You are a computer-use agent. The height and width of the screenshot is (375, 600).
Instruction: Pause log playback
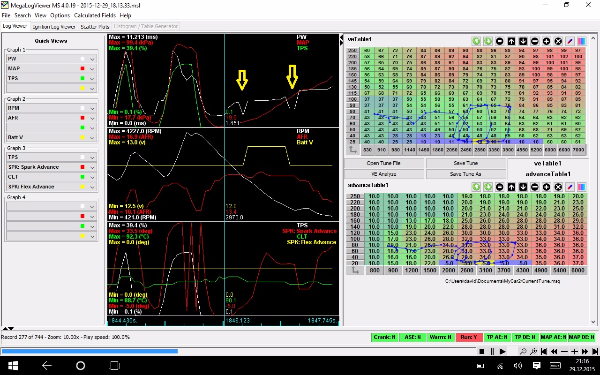[492, 351]
